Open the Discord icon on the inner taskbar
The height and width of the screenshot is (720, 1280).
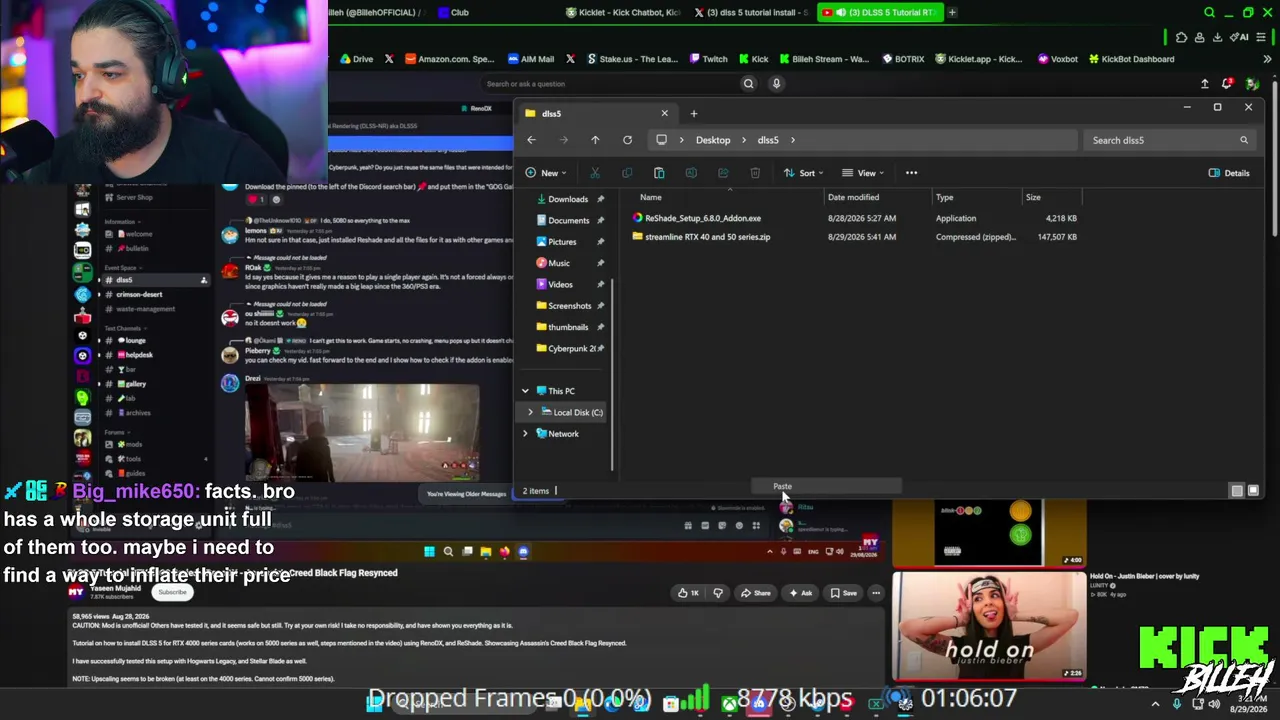(x=523, y=551)
